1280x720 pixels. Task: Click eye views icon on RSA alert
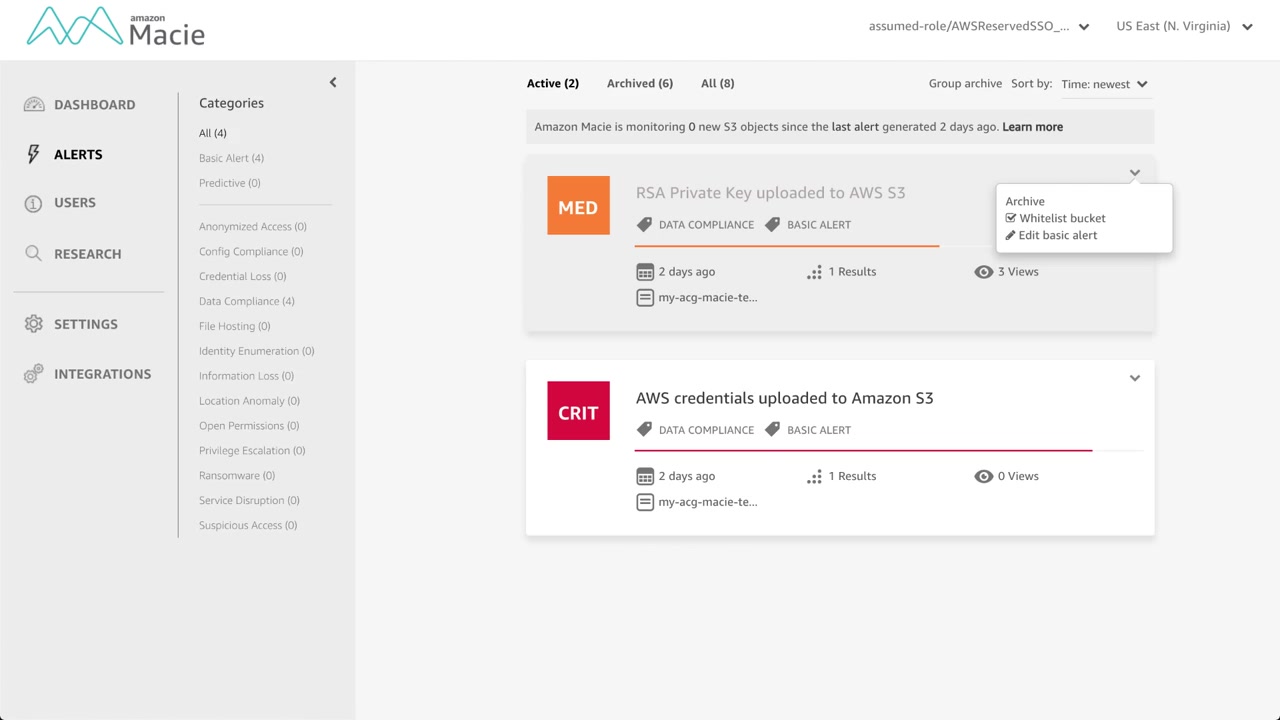click(x=984, y=272)
